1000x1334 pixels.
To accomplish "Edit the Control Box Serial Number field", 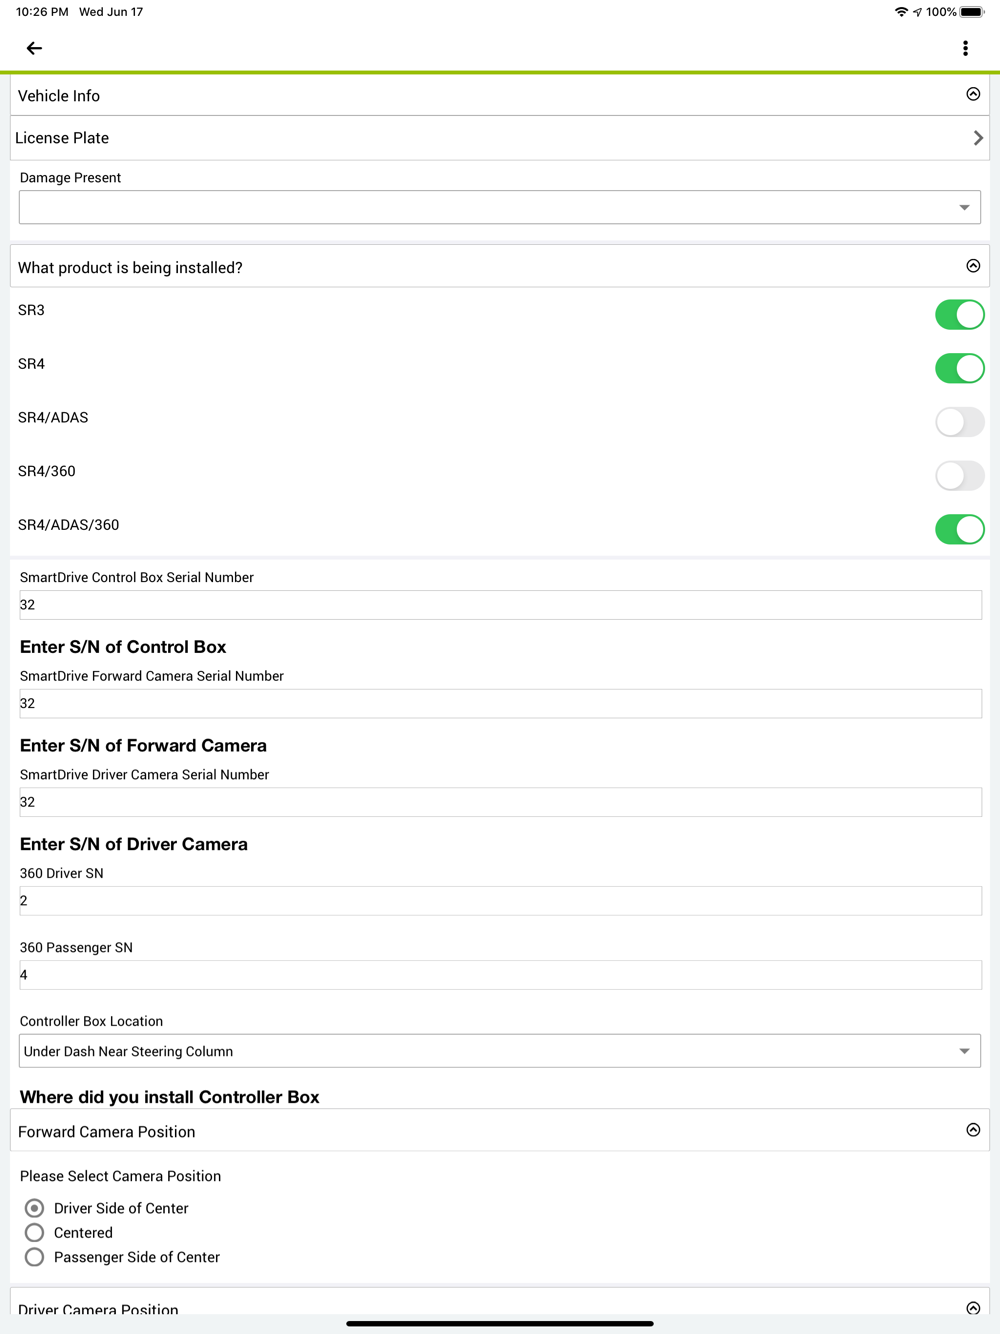I will [x=500, y=605].
